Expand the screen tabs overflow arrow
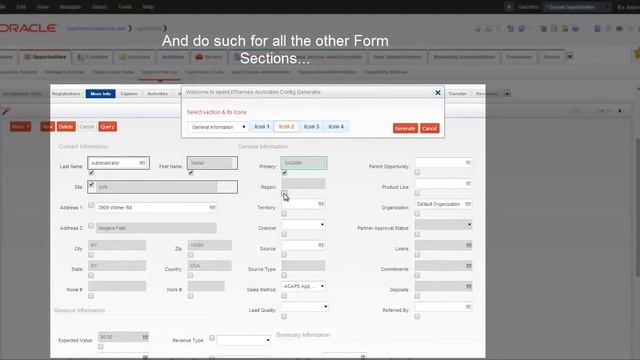The width and height of the screenshot is (640, 360). click(570, 56)
